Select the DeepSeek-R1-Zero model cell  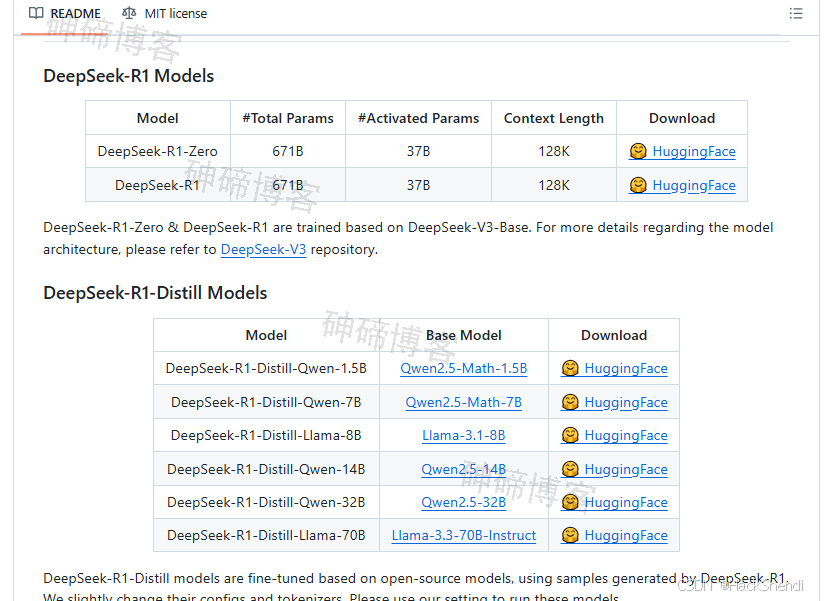(x=158, y=151)
